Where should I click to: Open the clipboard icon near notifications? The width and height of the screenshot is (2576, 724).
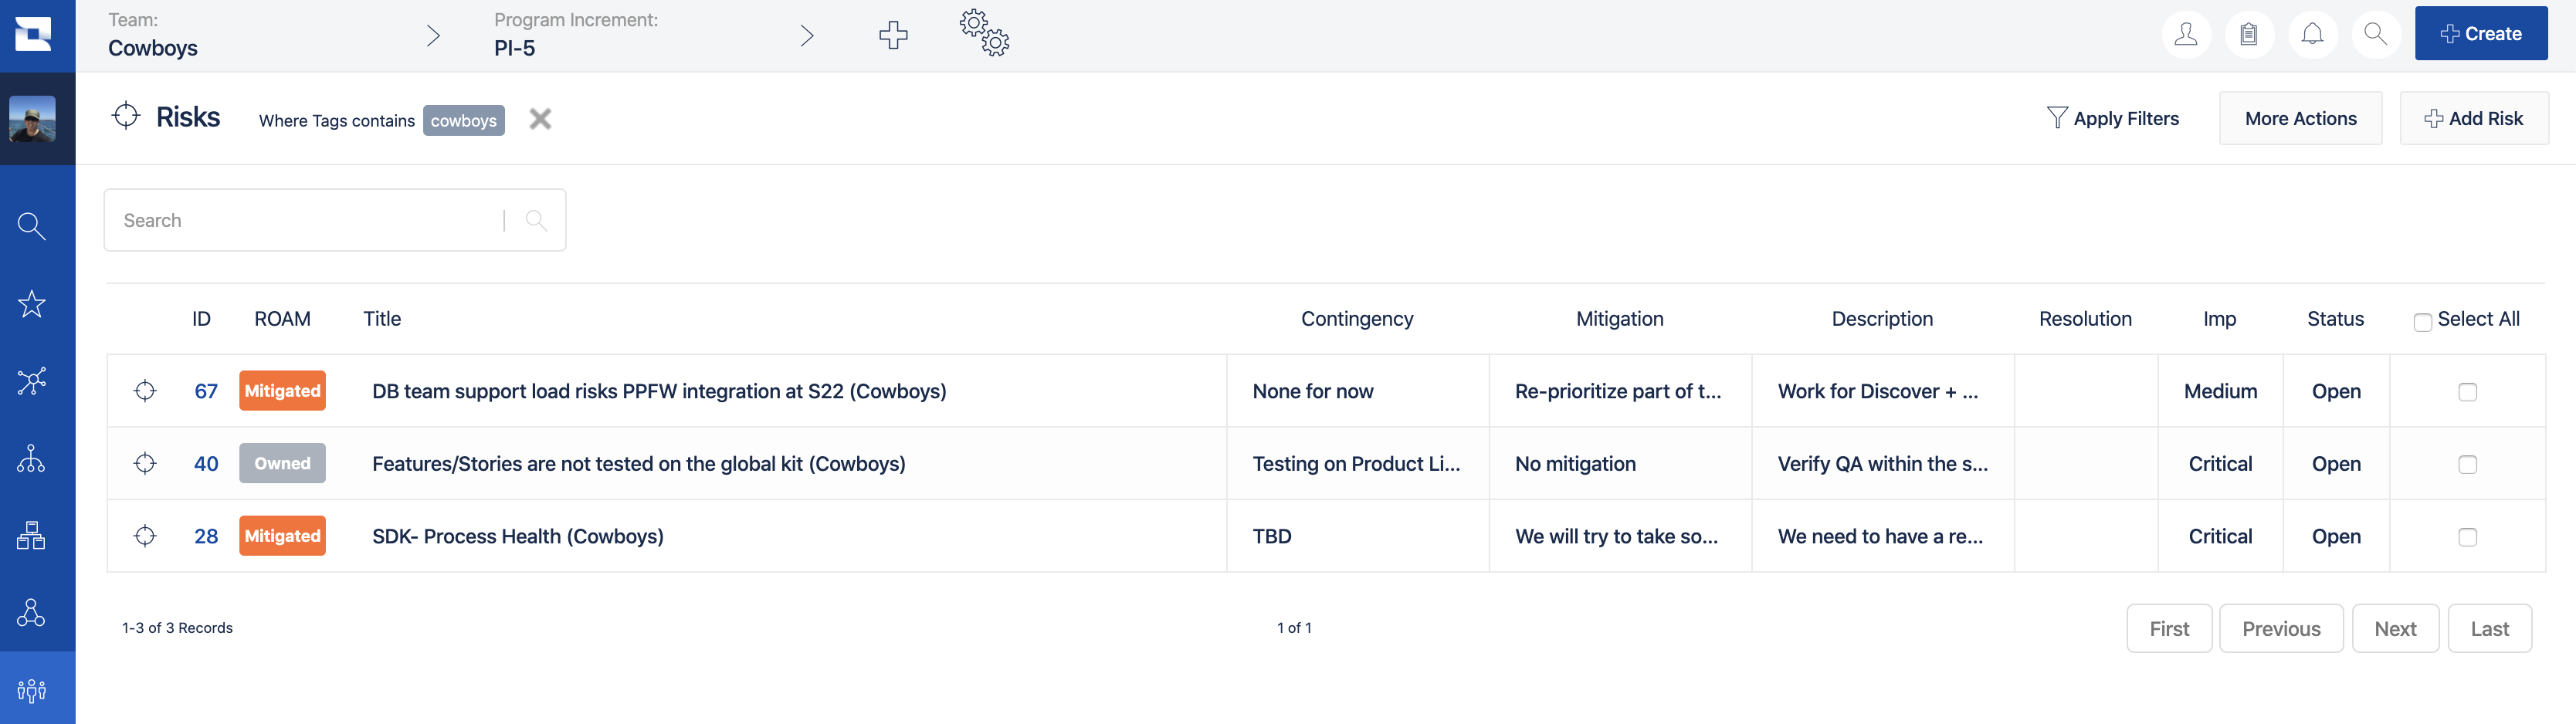point(2250,33)
